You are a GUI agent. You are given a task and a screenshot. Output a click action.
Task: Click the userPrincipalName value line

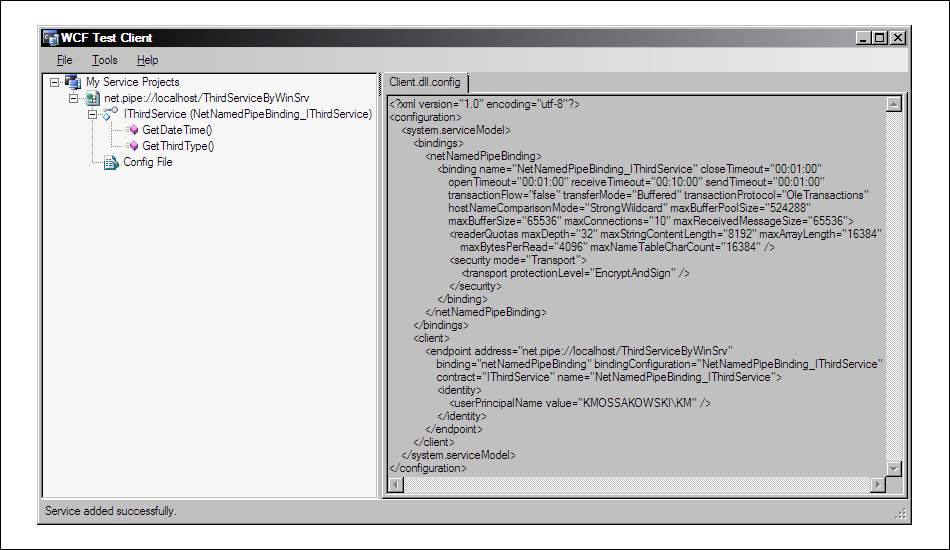580,403
